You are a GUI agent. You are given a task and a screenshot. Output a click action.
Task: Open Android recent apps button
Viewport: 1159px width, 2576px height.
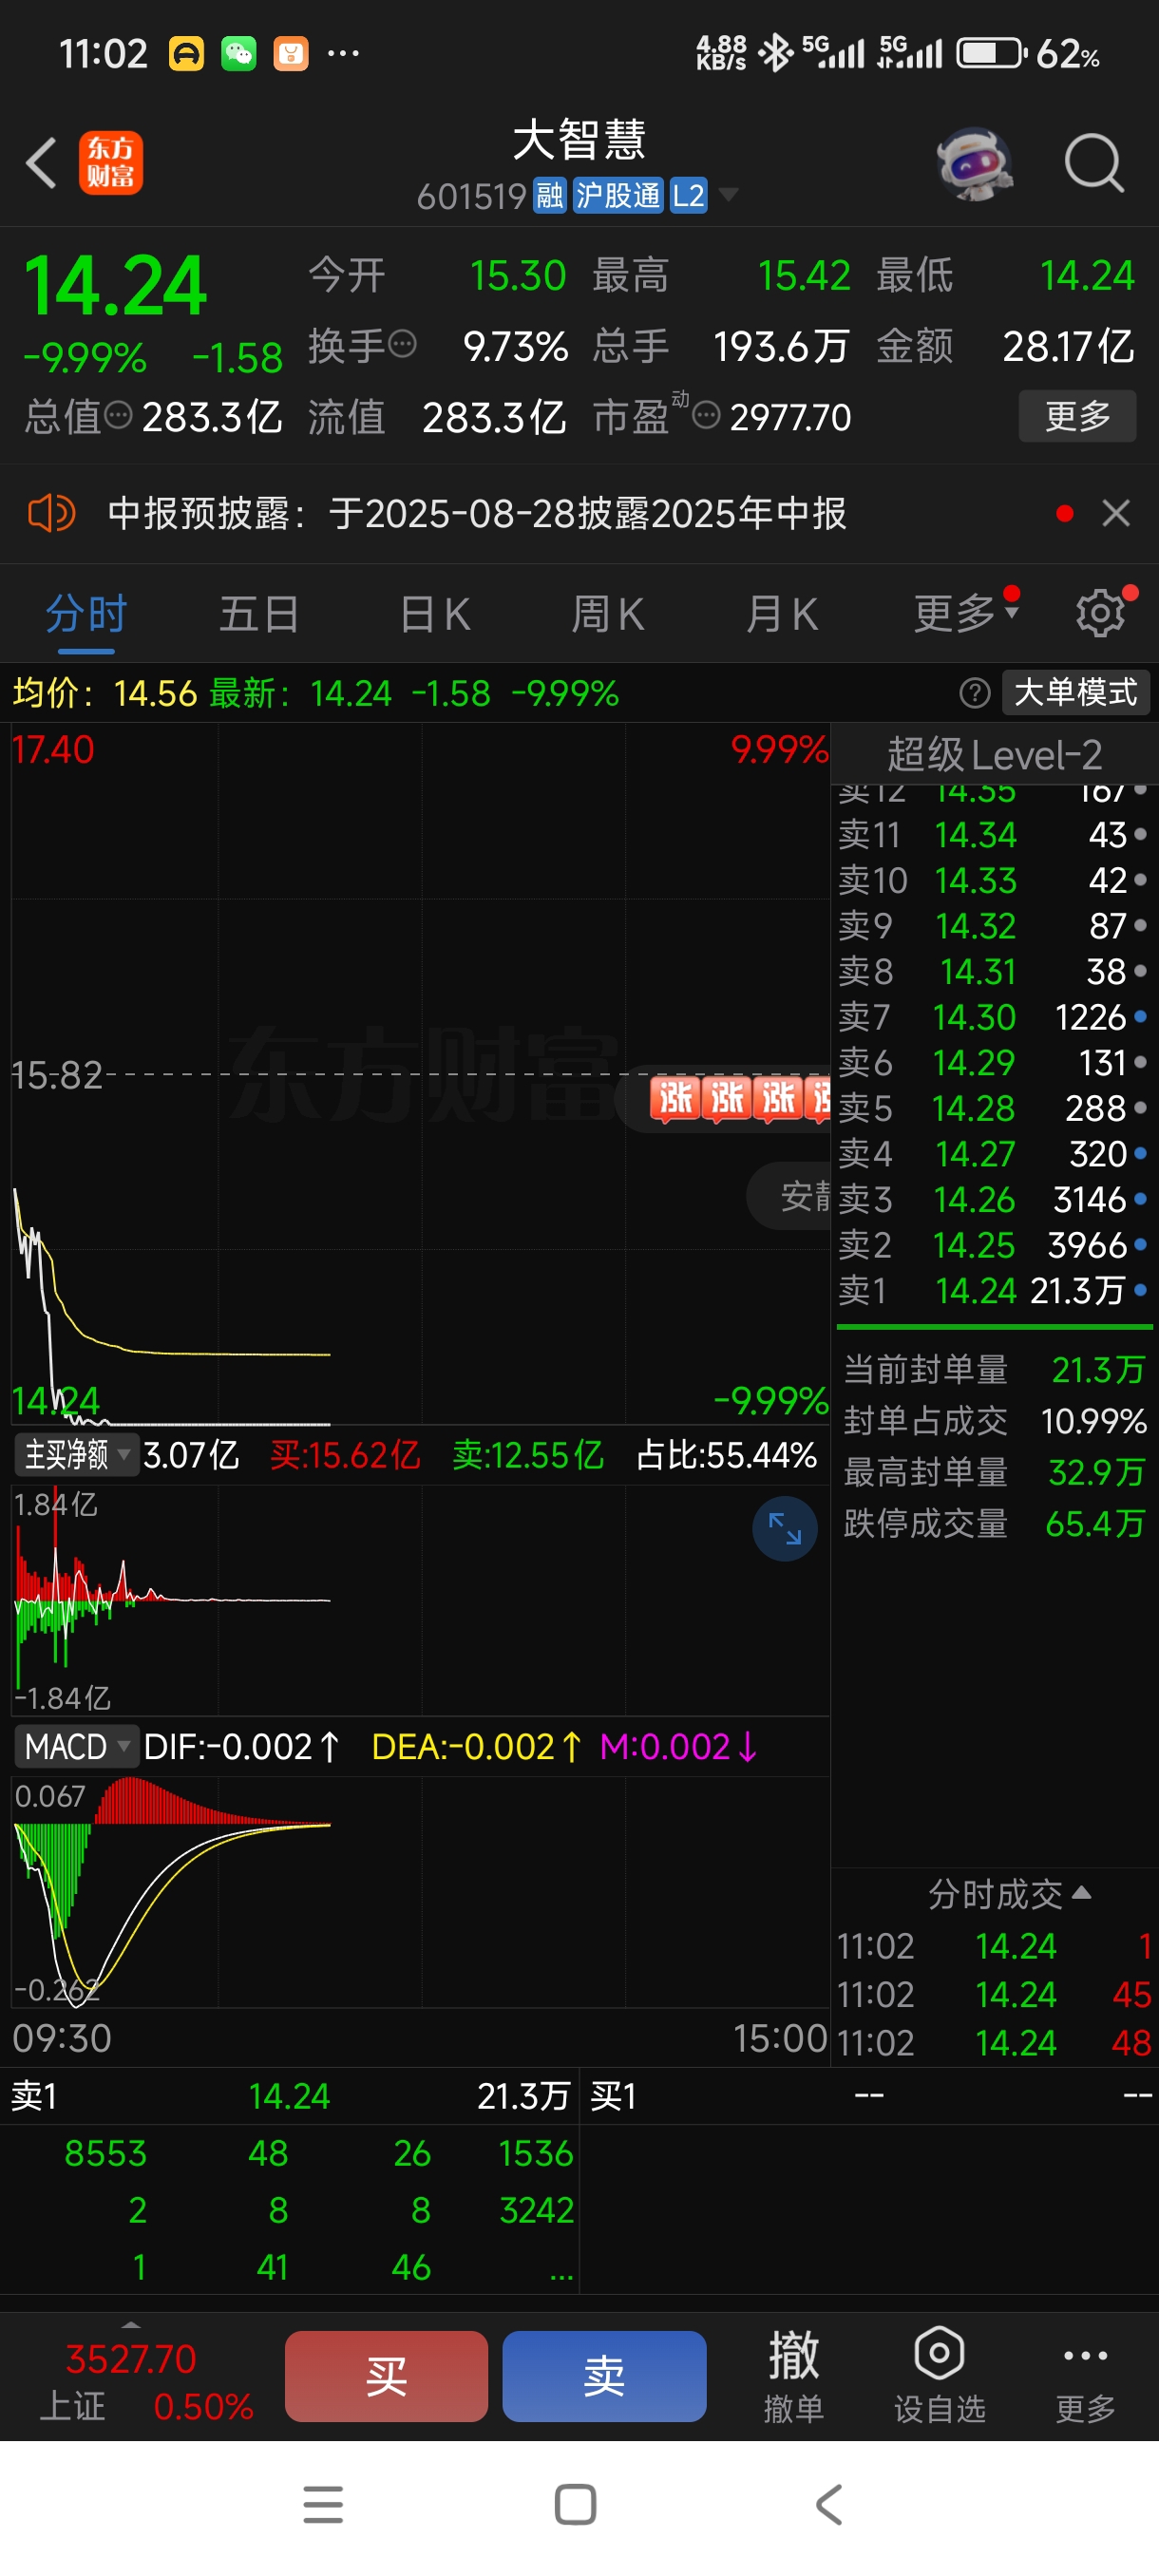(x=323, y=2505)
